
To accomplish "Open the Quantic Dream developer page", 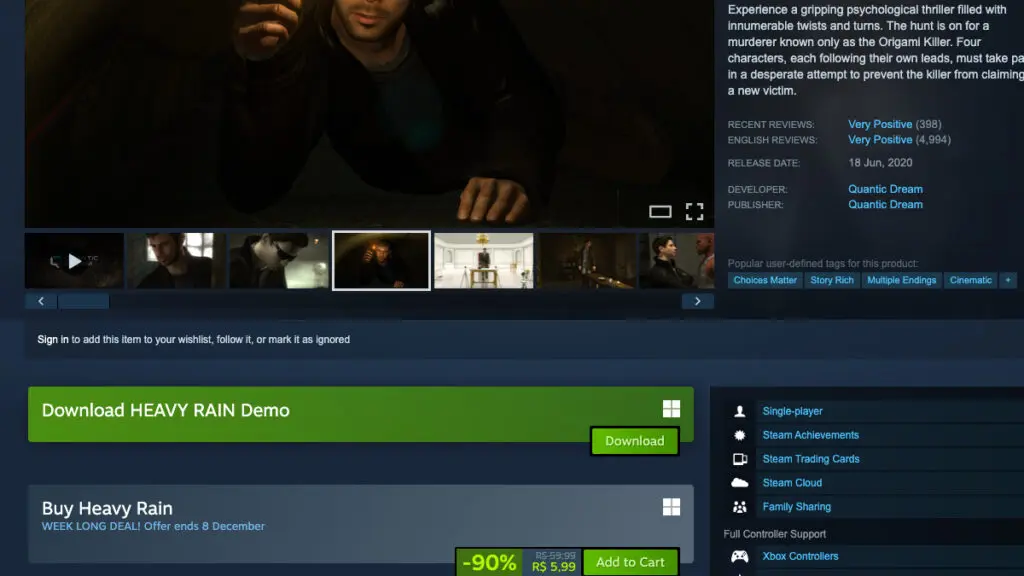I will coord(885,189).
